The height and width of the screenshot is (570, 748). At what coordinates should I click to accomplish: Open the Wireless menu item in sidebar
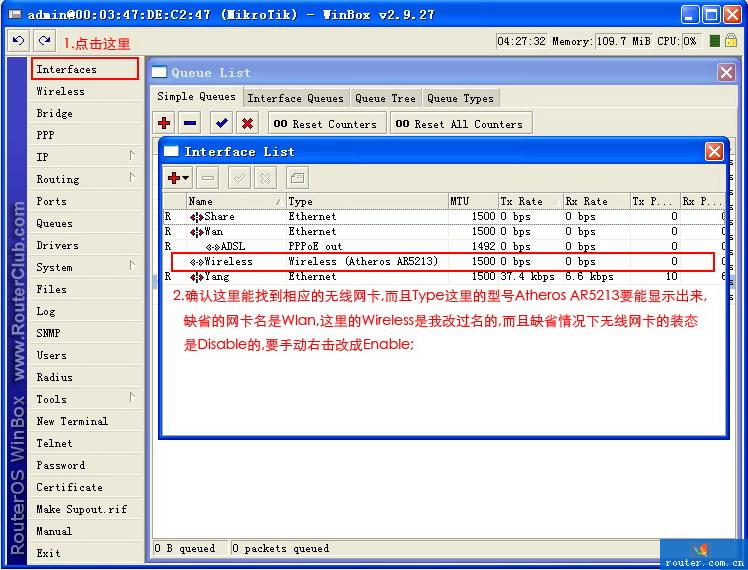(x=86, y=91)
